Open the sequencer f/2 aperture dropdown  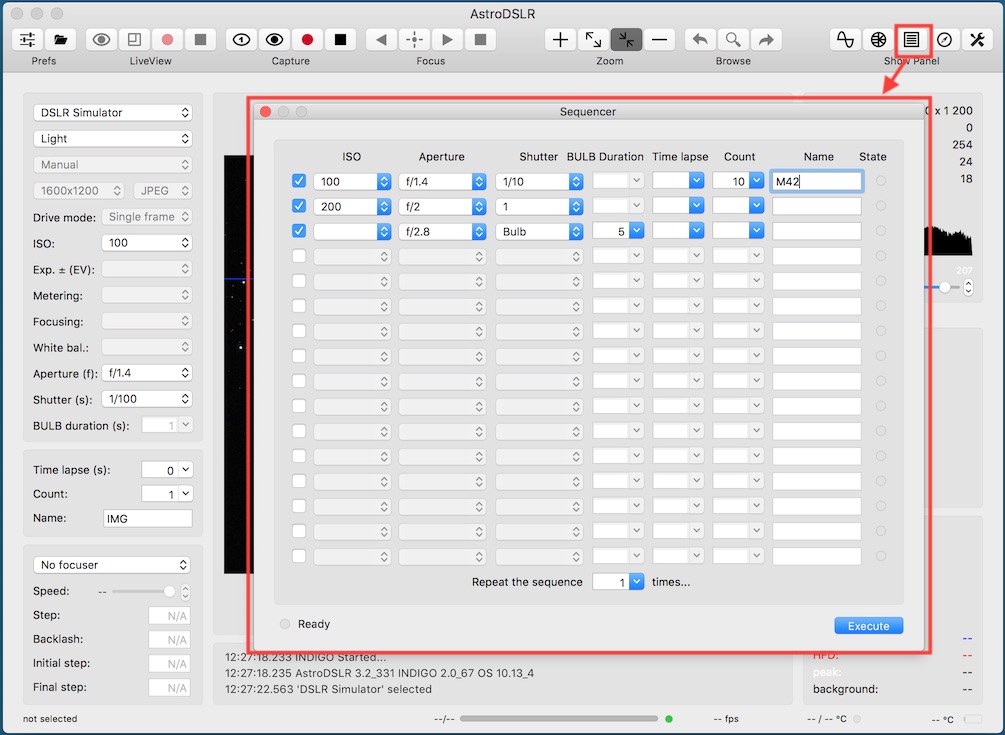point(442,206)
